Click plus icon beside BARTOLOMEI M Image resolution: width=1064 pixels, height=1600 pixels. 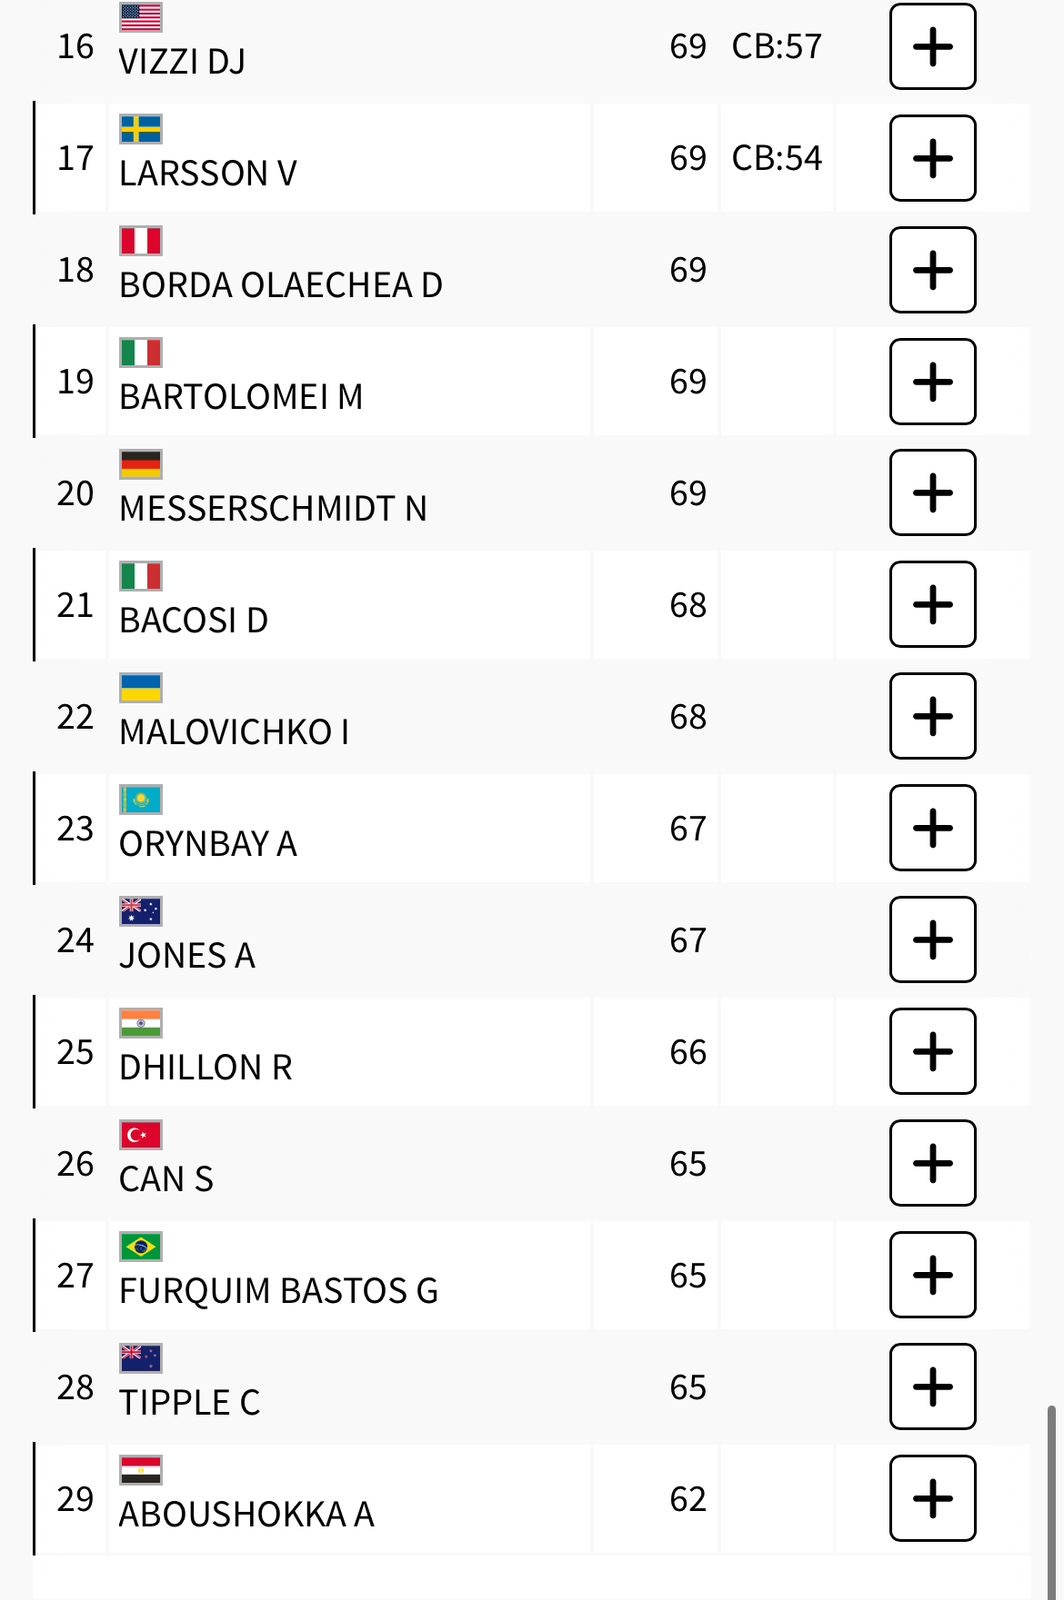(x=932, y=382)
